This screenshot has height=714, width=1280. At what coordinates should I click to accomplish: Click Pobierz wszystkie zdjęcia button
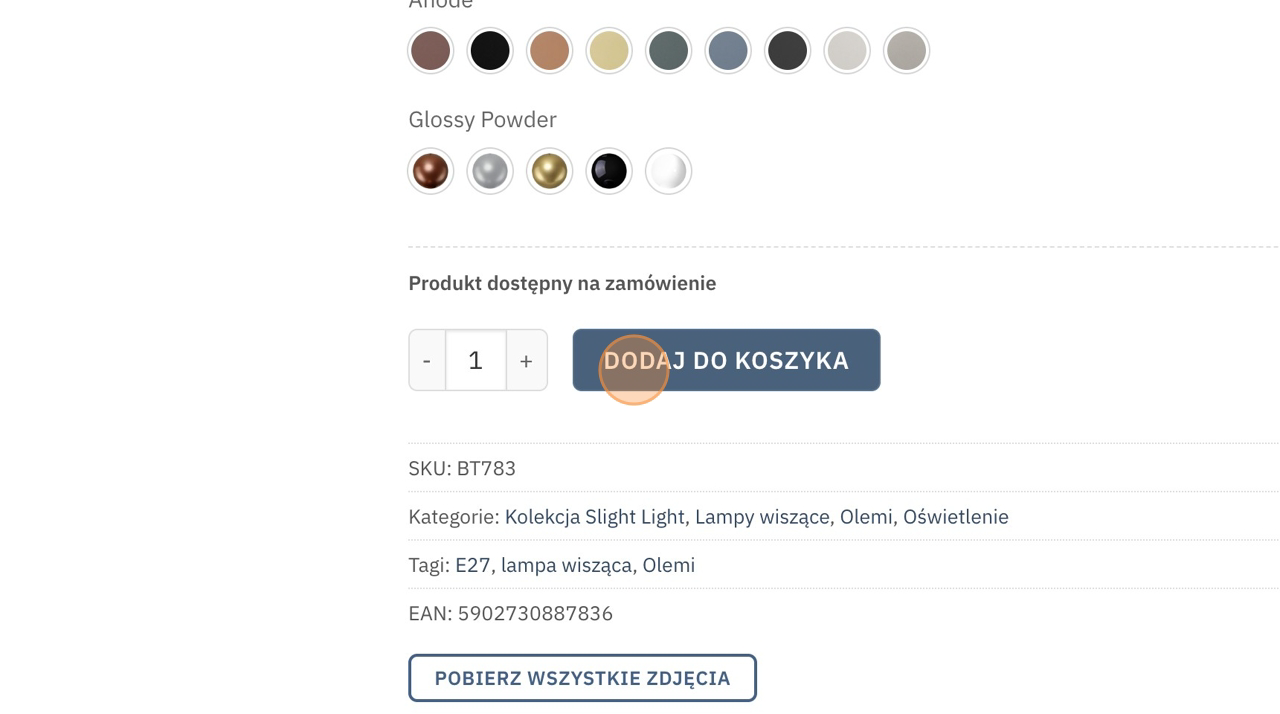coord(582,678)
